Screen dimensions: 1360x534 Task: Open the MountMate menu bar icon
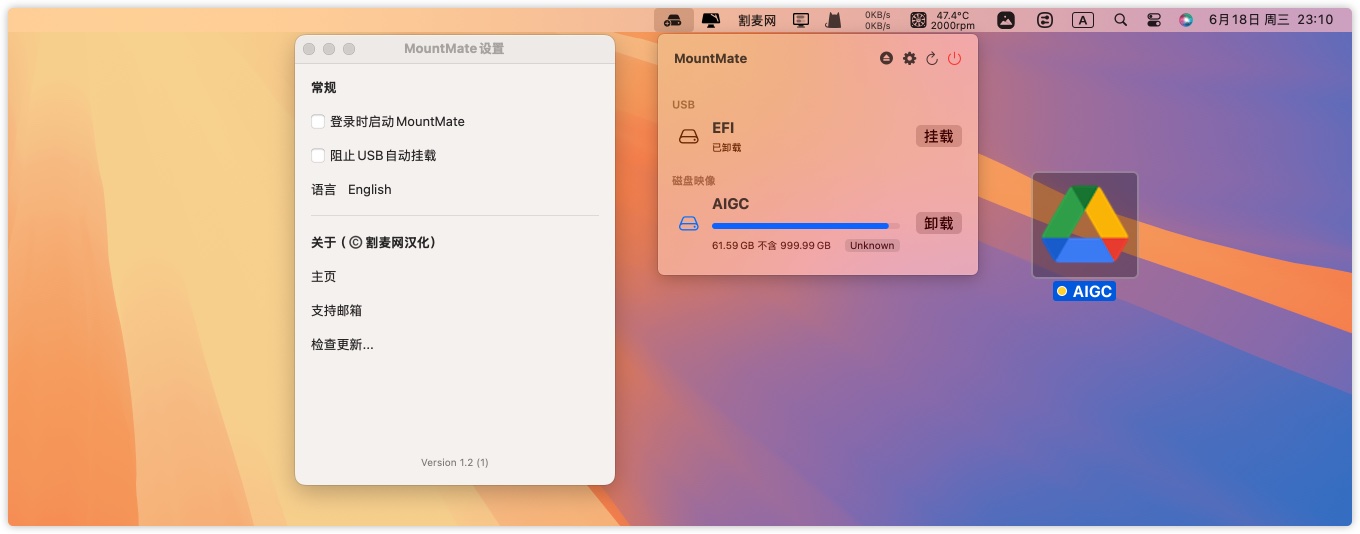(x=673, y=20)
